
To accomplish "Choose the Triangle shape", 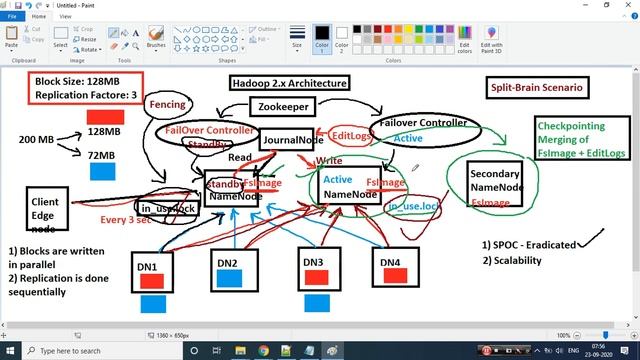I will [x=234, y=30].
